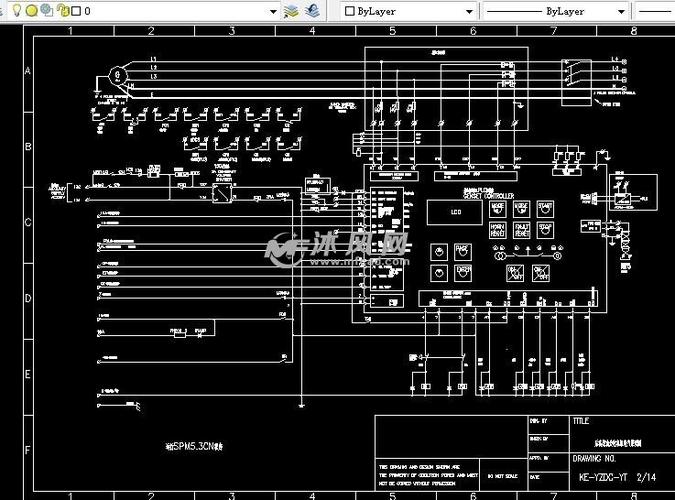Expand the ByLayer color dropdown
Screen dimensions: 675x500
469,12
